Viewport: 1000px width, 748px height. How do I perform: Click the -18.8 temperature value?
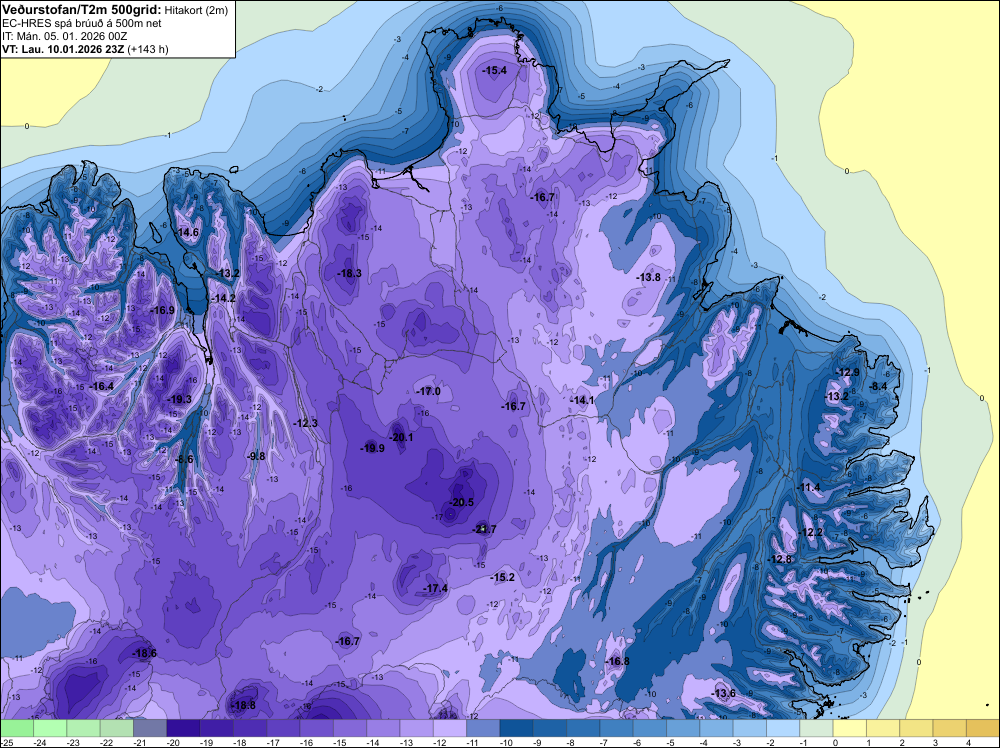243,705
